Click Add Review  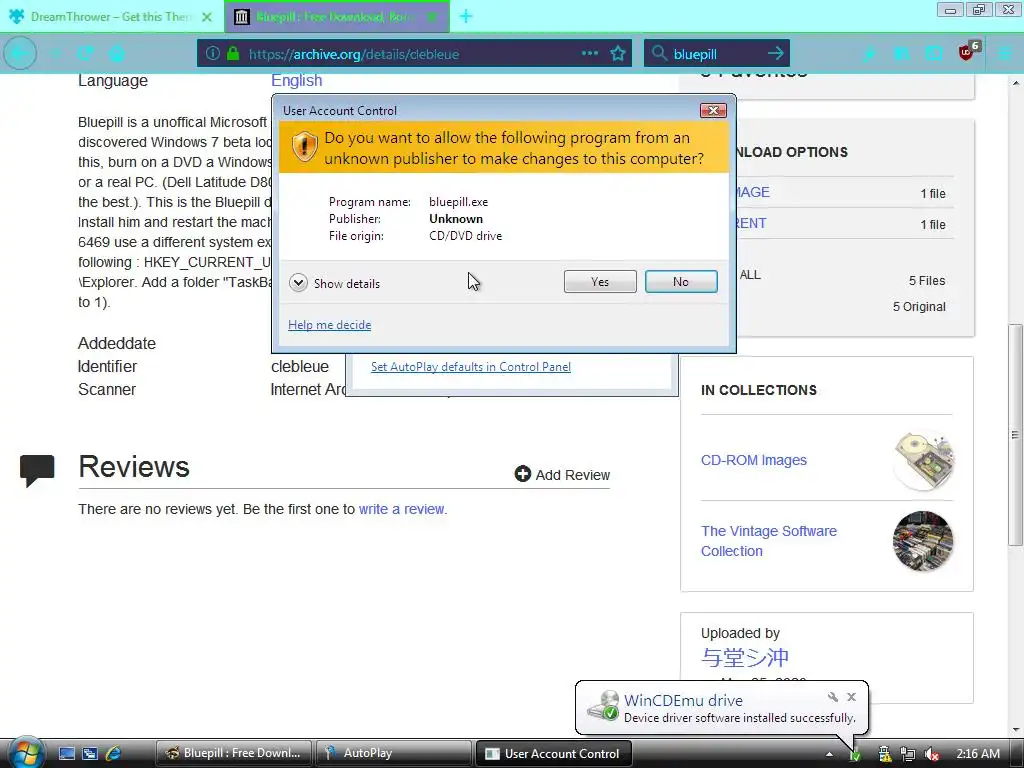point(562,475)
